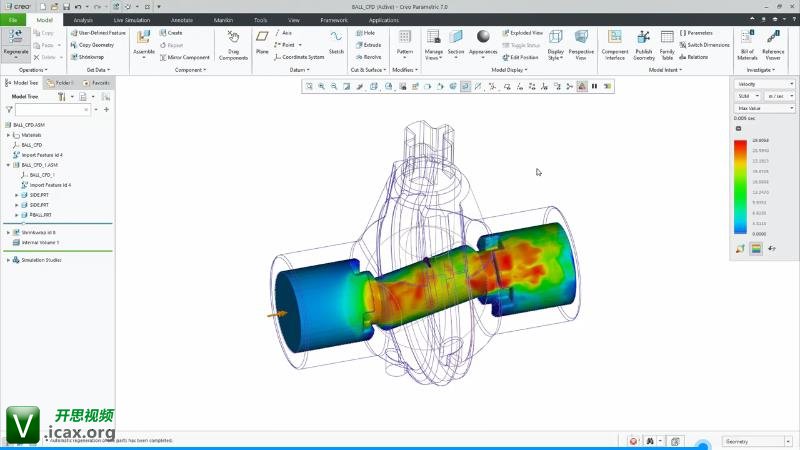Click the velocity color legend bar
The image size is (800, 450).
click(740, 187)
